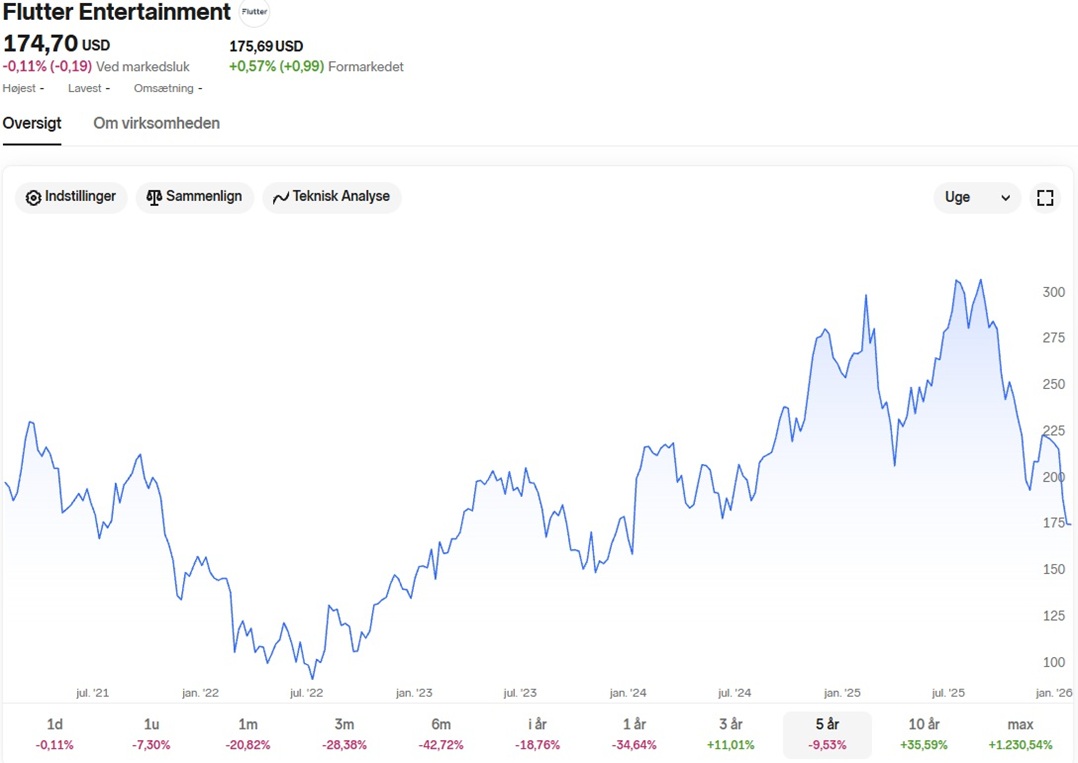Show the 10 år price history
The image size is (1078, 763).
(924, 734)
